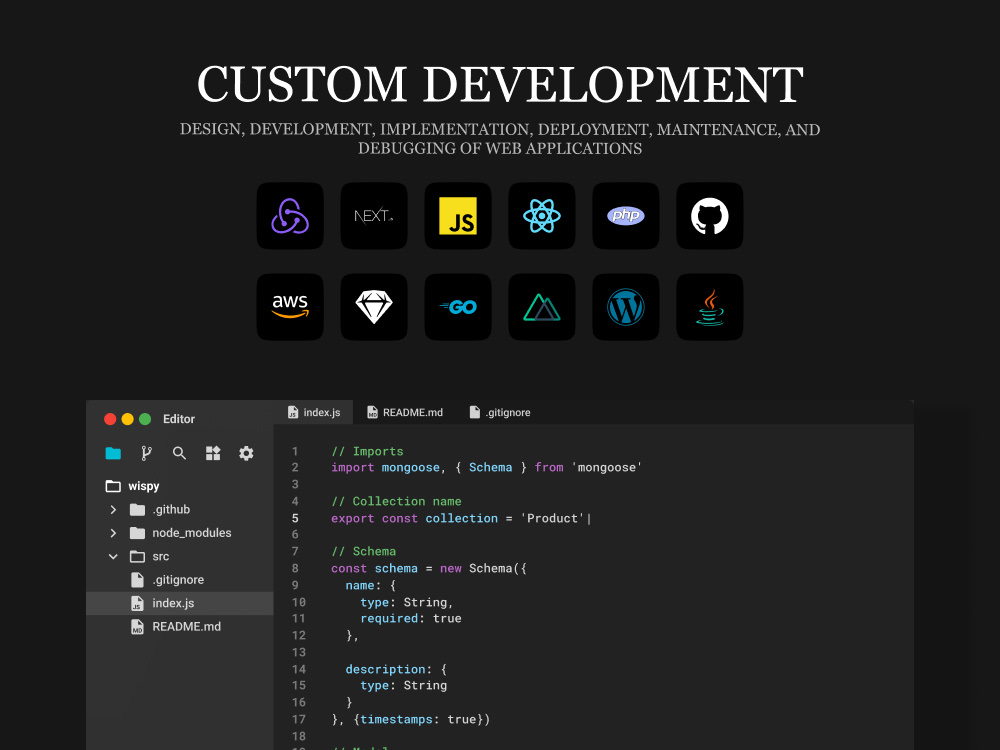
Task: Select the Java coffee cup tile
Action: (710, 307)
